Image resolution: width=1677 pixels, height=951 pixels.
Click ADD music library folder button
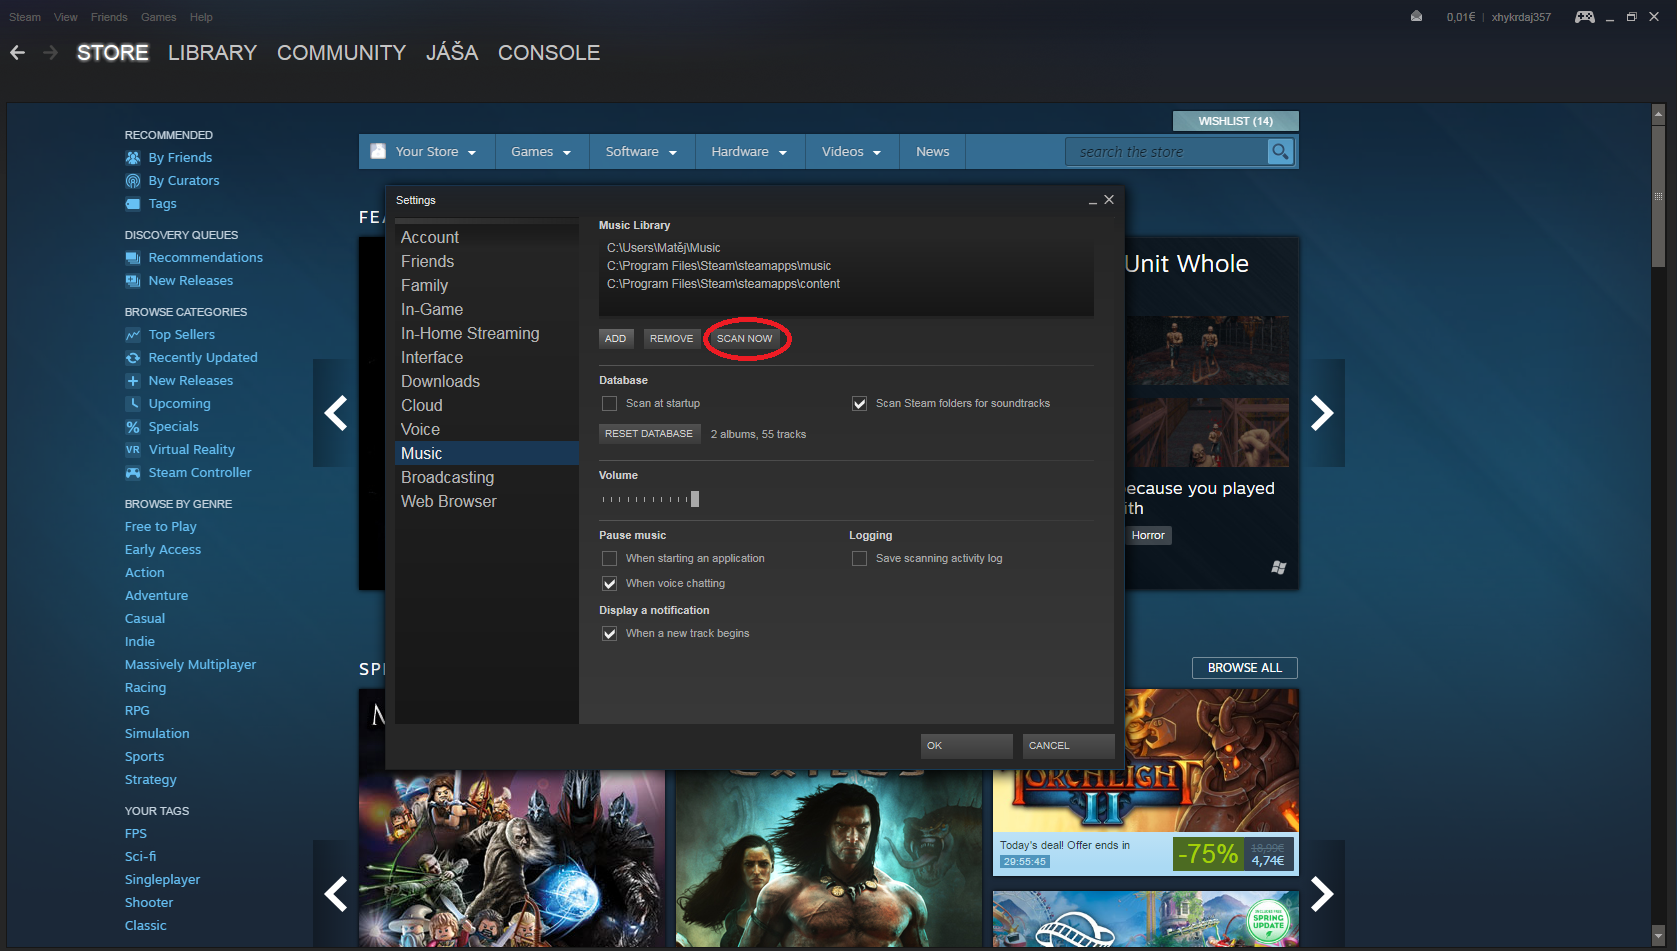click(616, 339)
